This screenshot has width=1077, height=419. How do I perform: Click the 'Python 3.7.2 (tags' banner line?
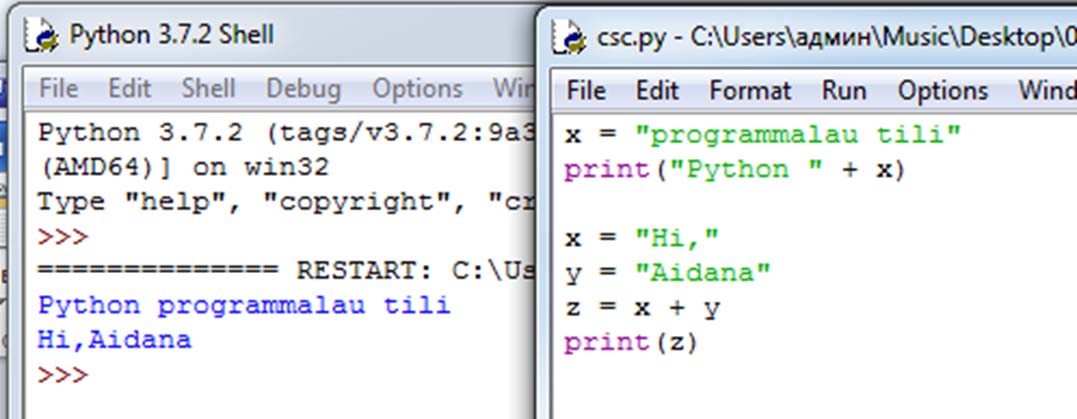[x=286, y=133]
